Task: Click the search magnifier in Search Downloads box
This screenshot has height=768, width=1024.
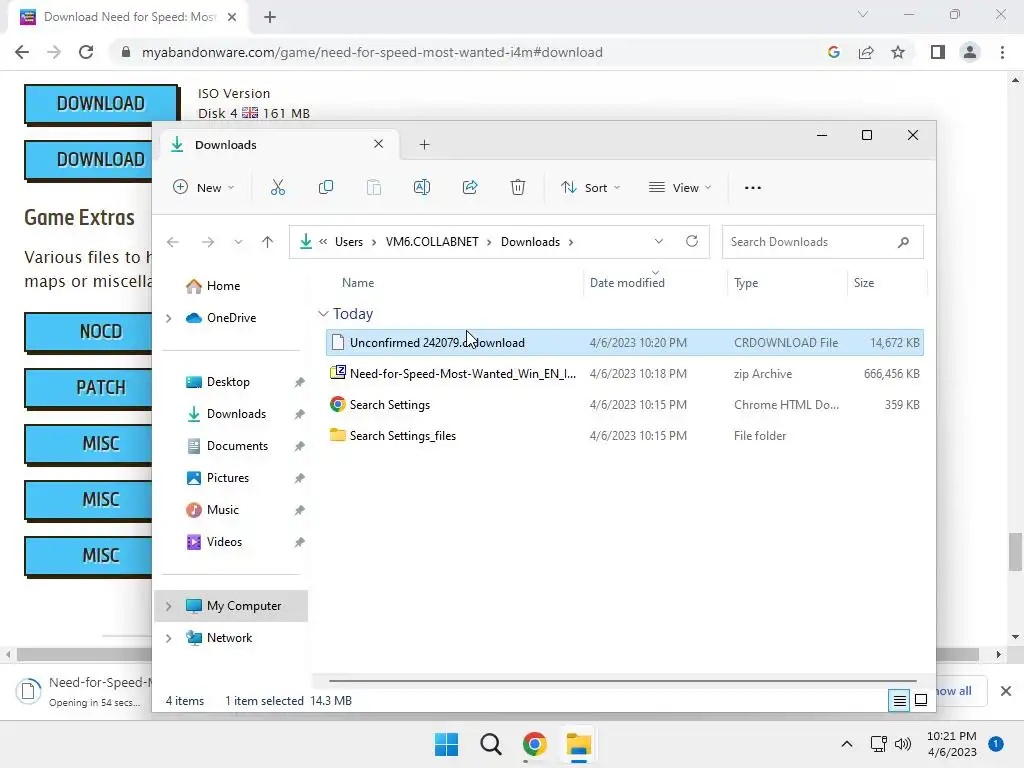Action: click(903, 242)
